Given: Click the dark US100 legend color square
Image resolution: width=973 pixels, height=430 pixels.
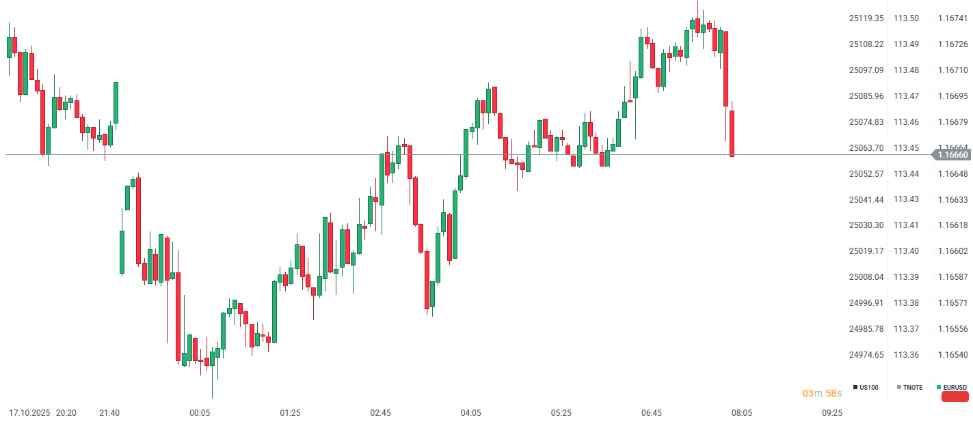Looking at the screenshot, I should click(856, 387).
